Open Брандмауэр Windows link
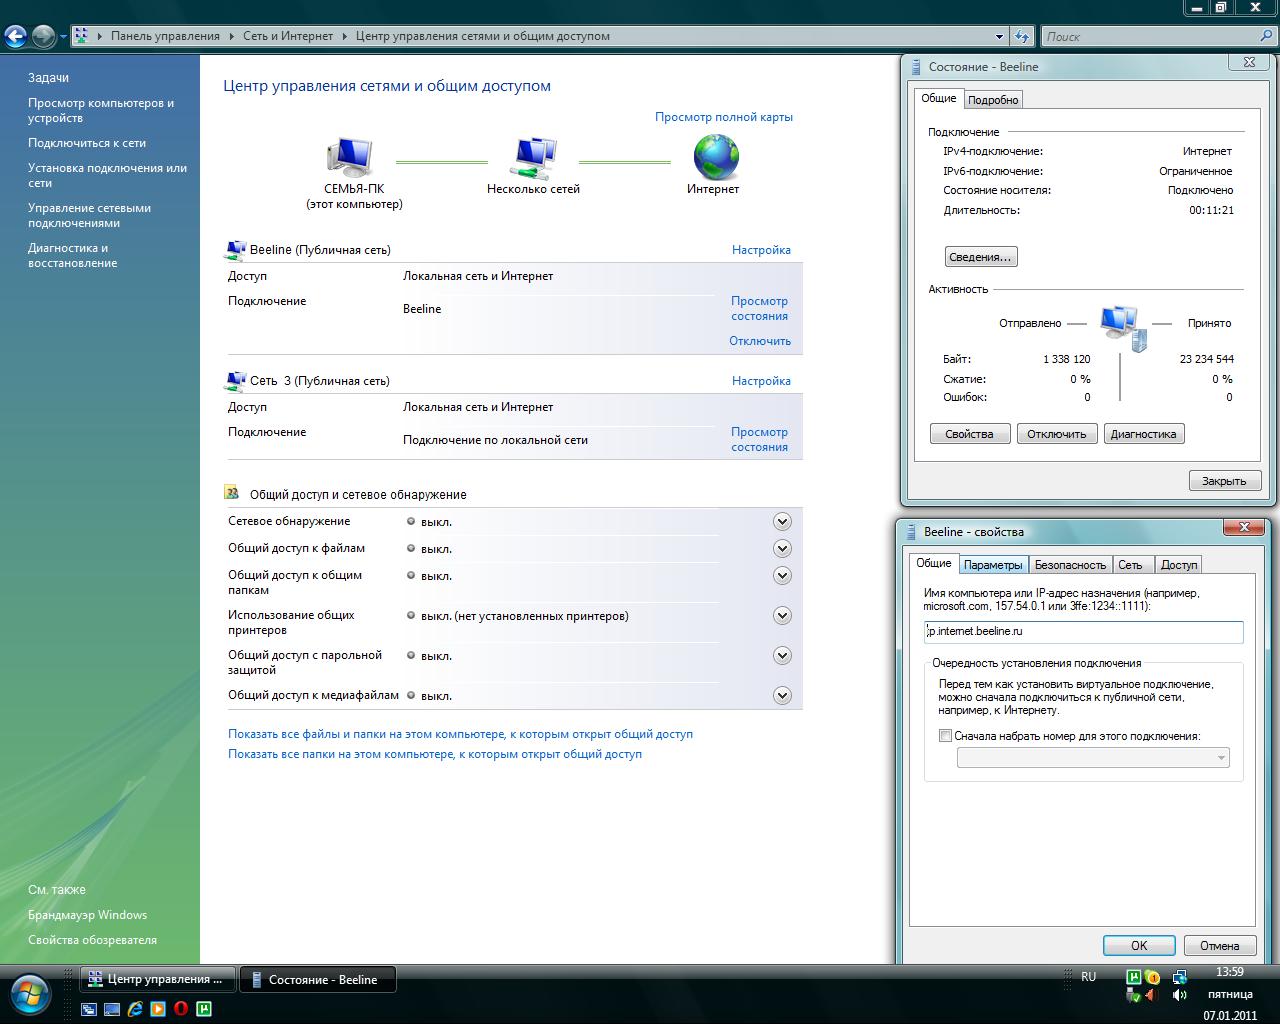Image resolution: width=1280 pixels, height=1024 pixels. pyautogui.click(x=87, y=915)
